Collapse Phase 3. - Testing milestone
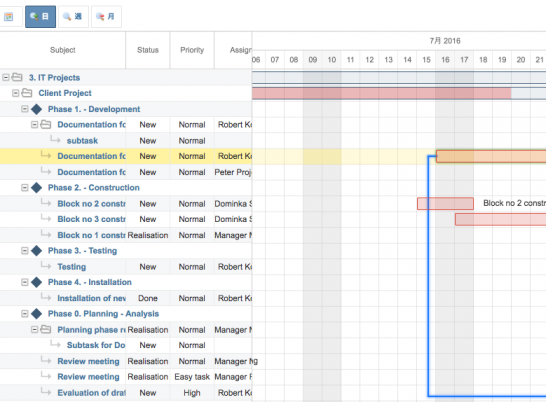546x402 pixels. [x=25, y=251]
